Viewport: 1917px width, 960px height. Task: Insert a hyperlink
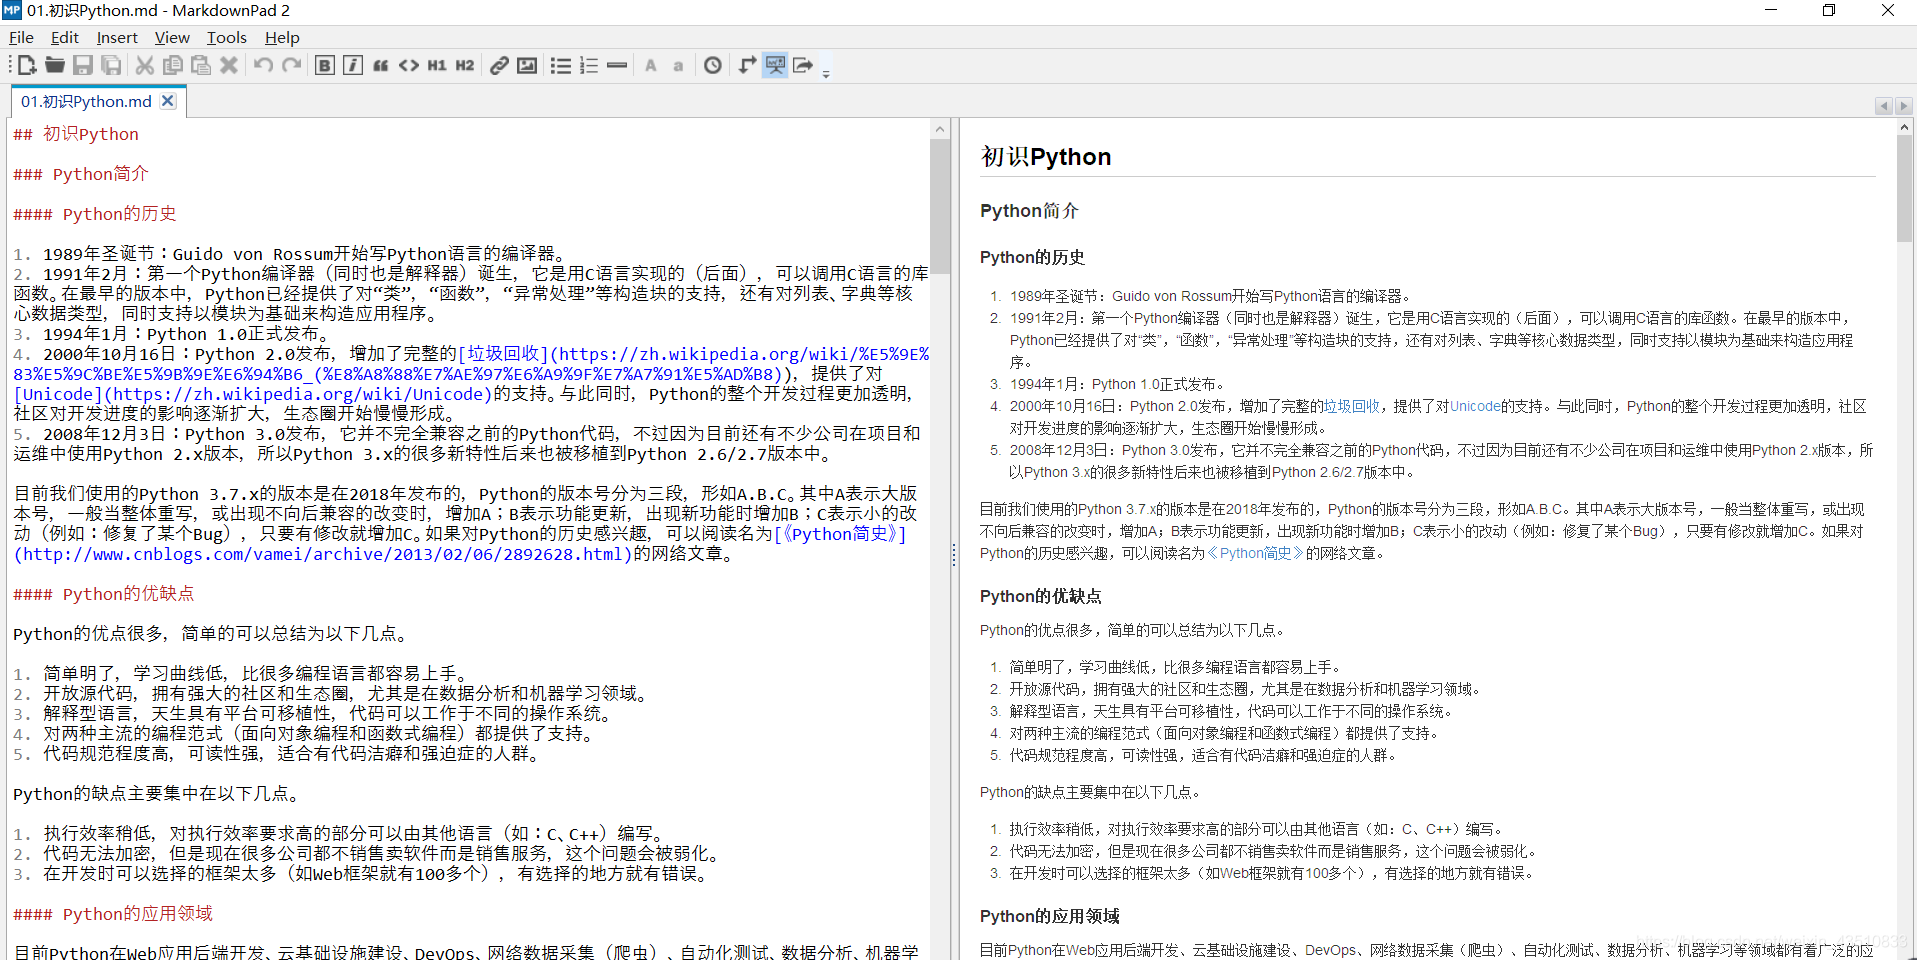click(499, 65)
